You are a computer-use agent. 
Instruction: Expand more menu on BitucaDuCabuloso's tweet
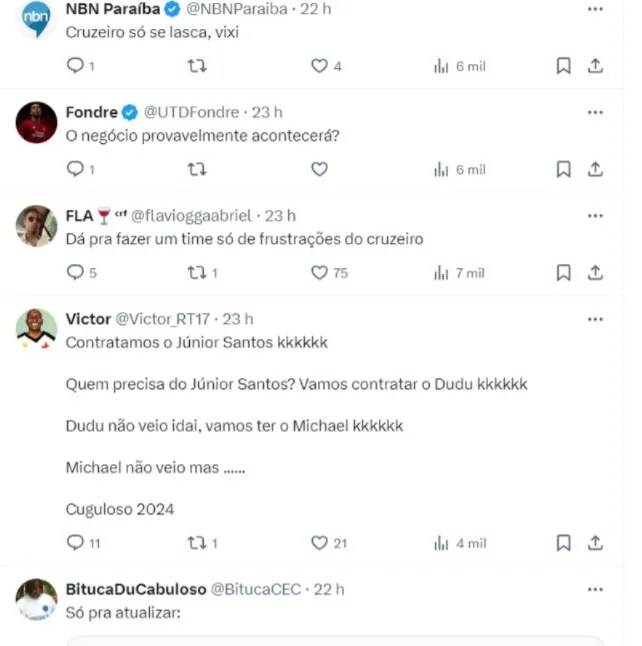click(595, 589)
